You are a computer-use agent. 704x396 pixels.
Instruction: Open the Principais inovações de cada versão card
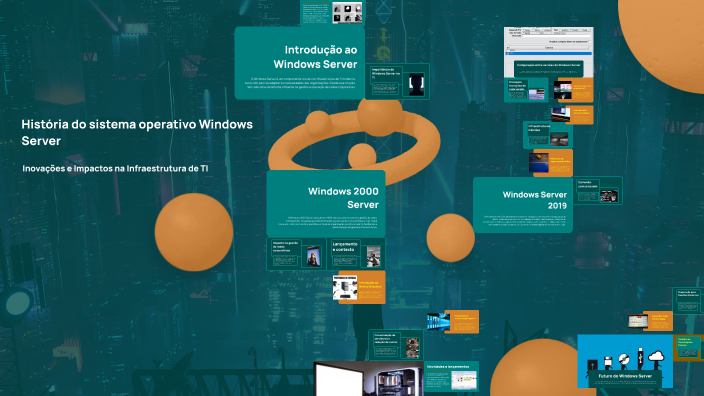(526, 90)
